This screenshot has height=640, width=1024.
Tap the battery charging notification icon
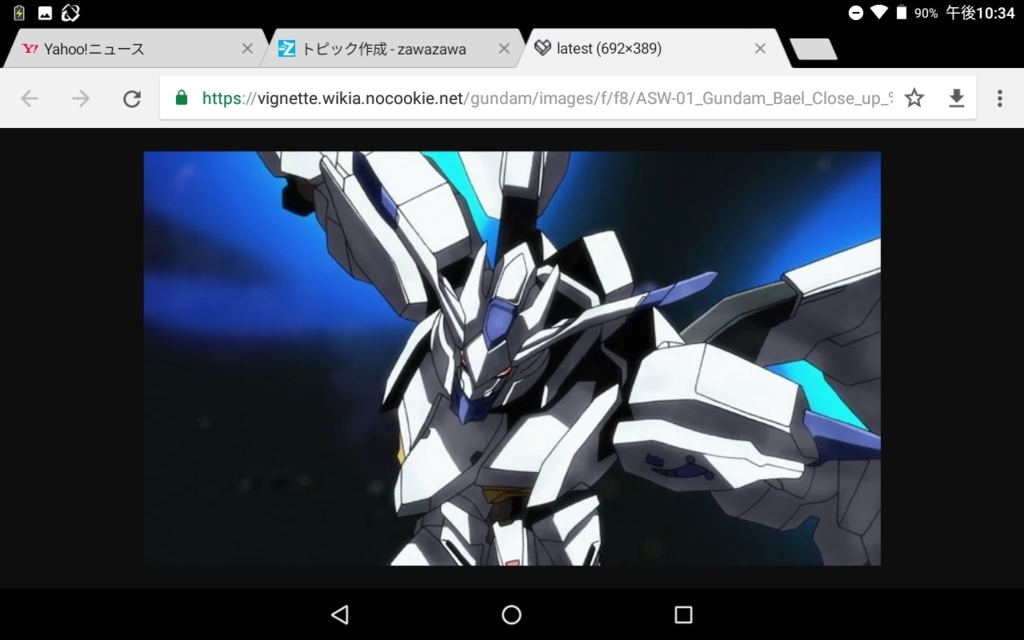click(19, 12)
